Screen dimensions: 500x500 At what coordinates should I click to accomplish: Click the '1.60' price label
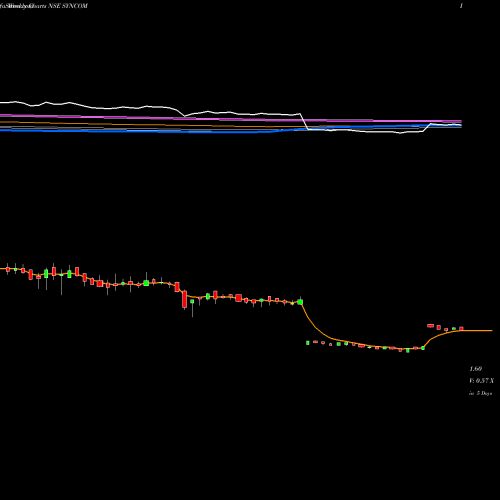pos(476,369)
